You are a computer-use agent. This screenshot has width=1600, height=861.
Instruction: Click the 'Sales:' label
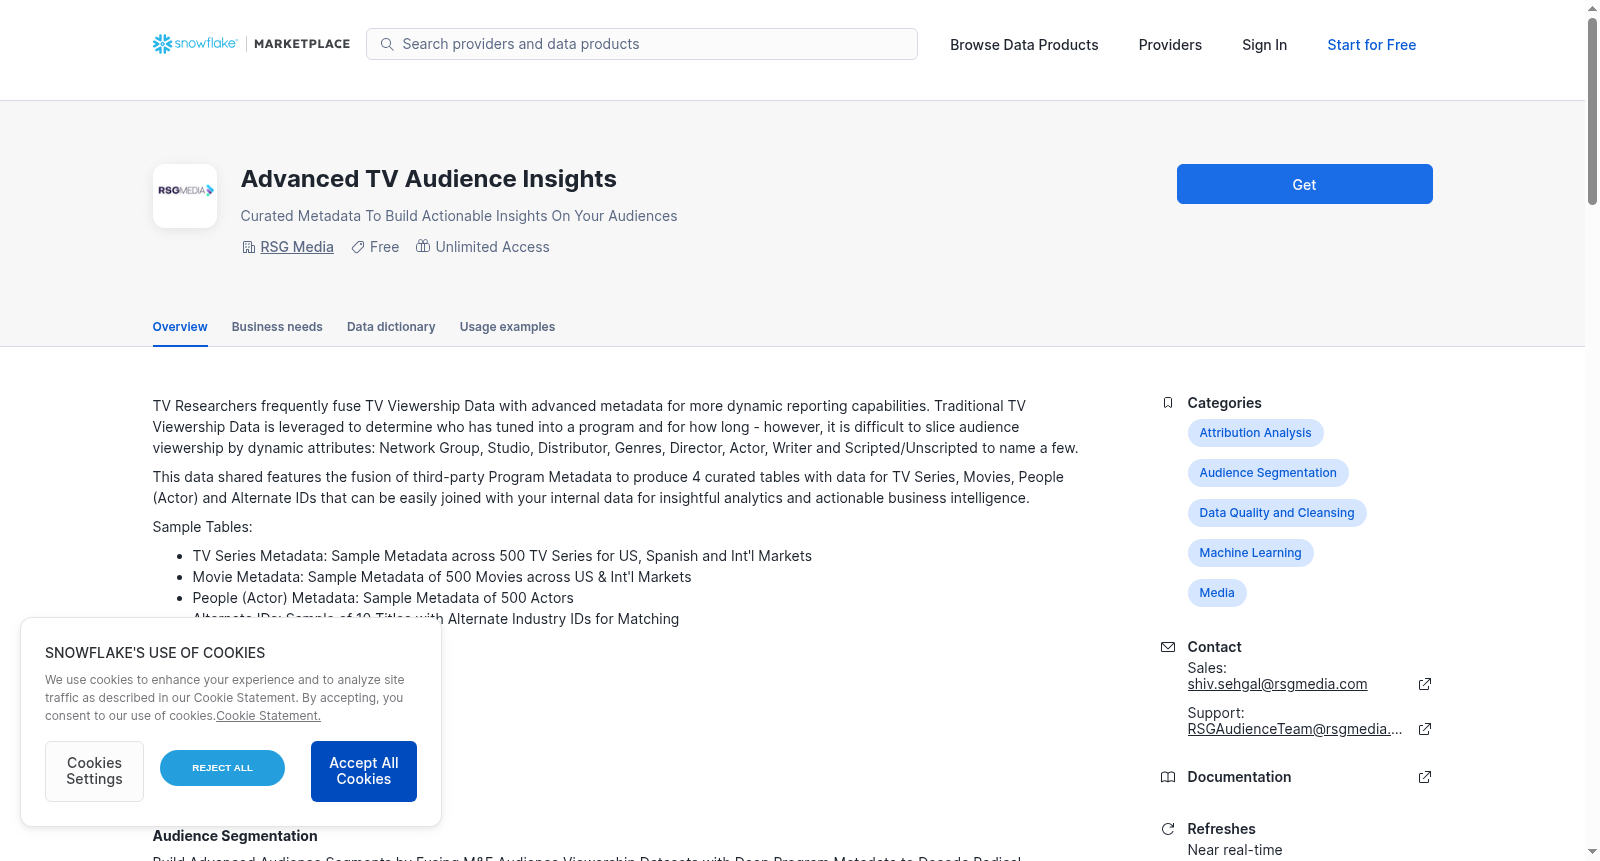pyautogui.click(x=1207, y=668)
